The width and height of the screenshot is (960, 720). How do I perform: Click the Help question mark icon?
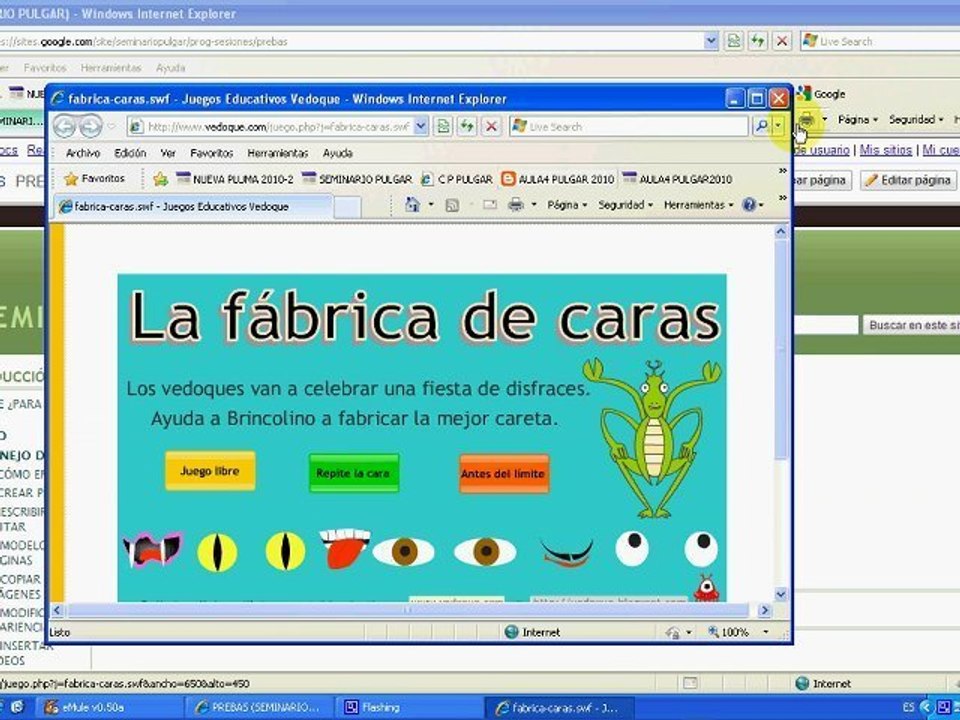749,204
